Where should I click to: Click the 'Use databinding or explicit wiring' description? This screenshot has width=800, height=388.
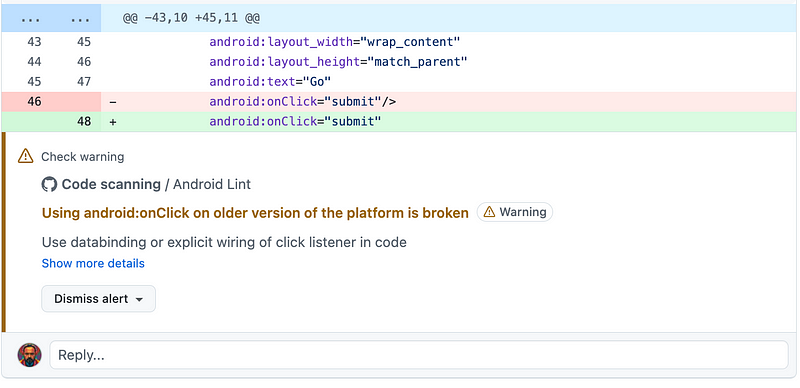224,242
